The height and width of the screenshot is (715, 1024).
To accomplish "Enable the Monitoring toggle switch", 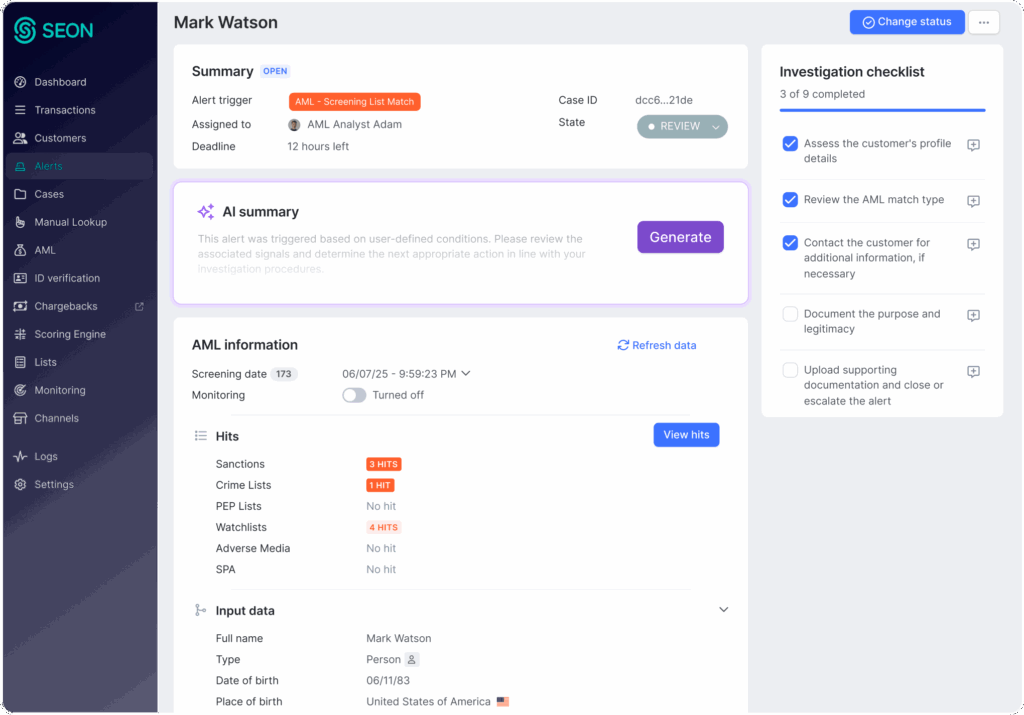I will tap(354, 395).
